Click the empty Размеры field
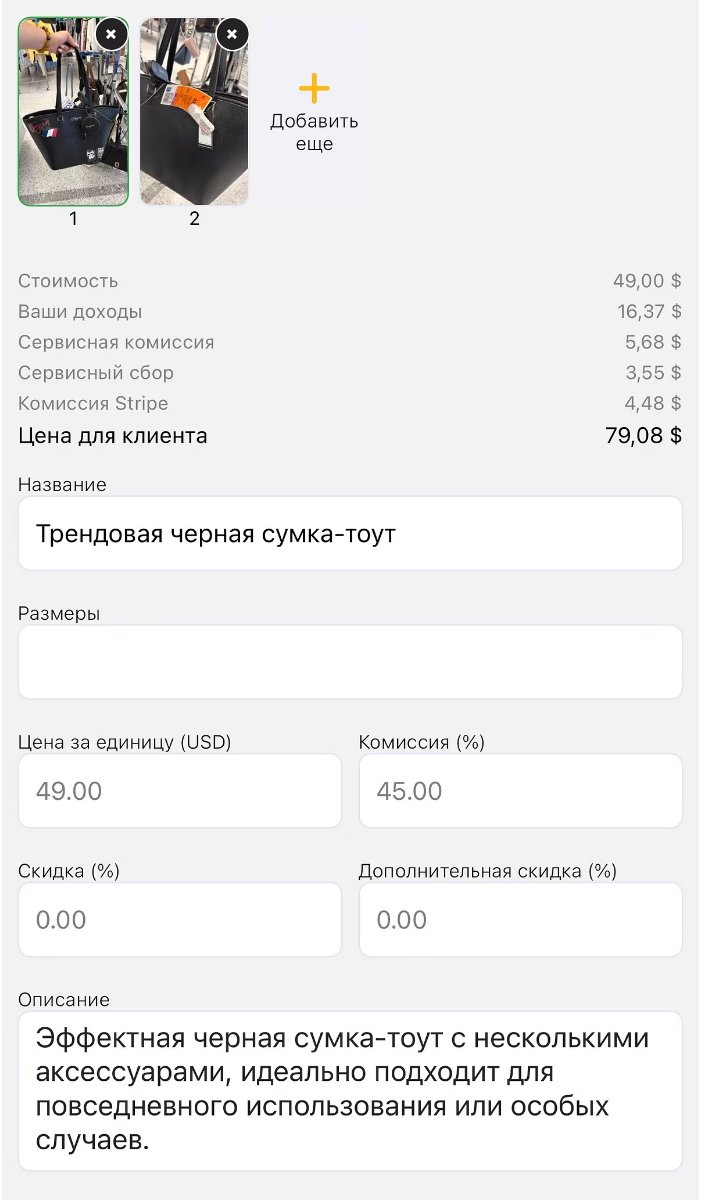Screen dimensions: 702x1200 pyautogui.click(x=349, y=662)
